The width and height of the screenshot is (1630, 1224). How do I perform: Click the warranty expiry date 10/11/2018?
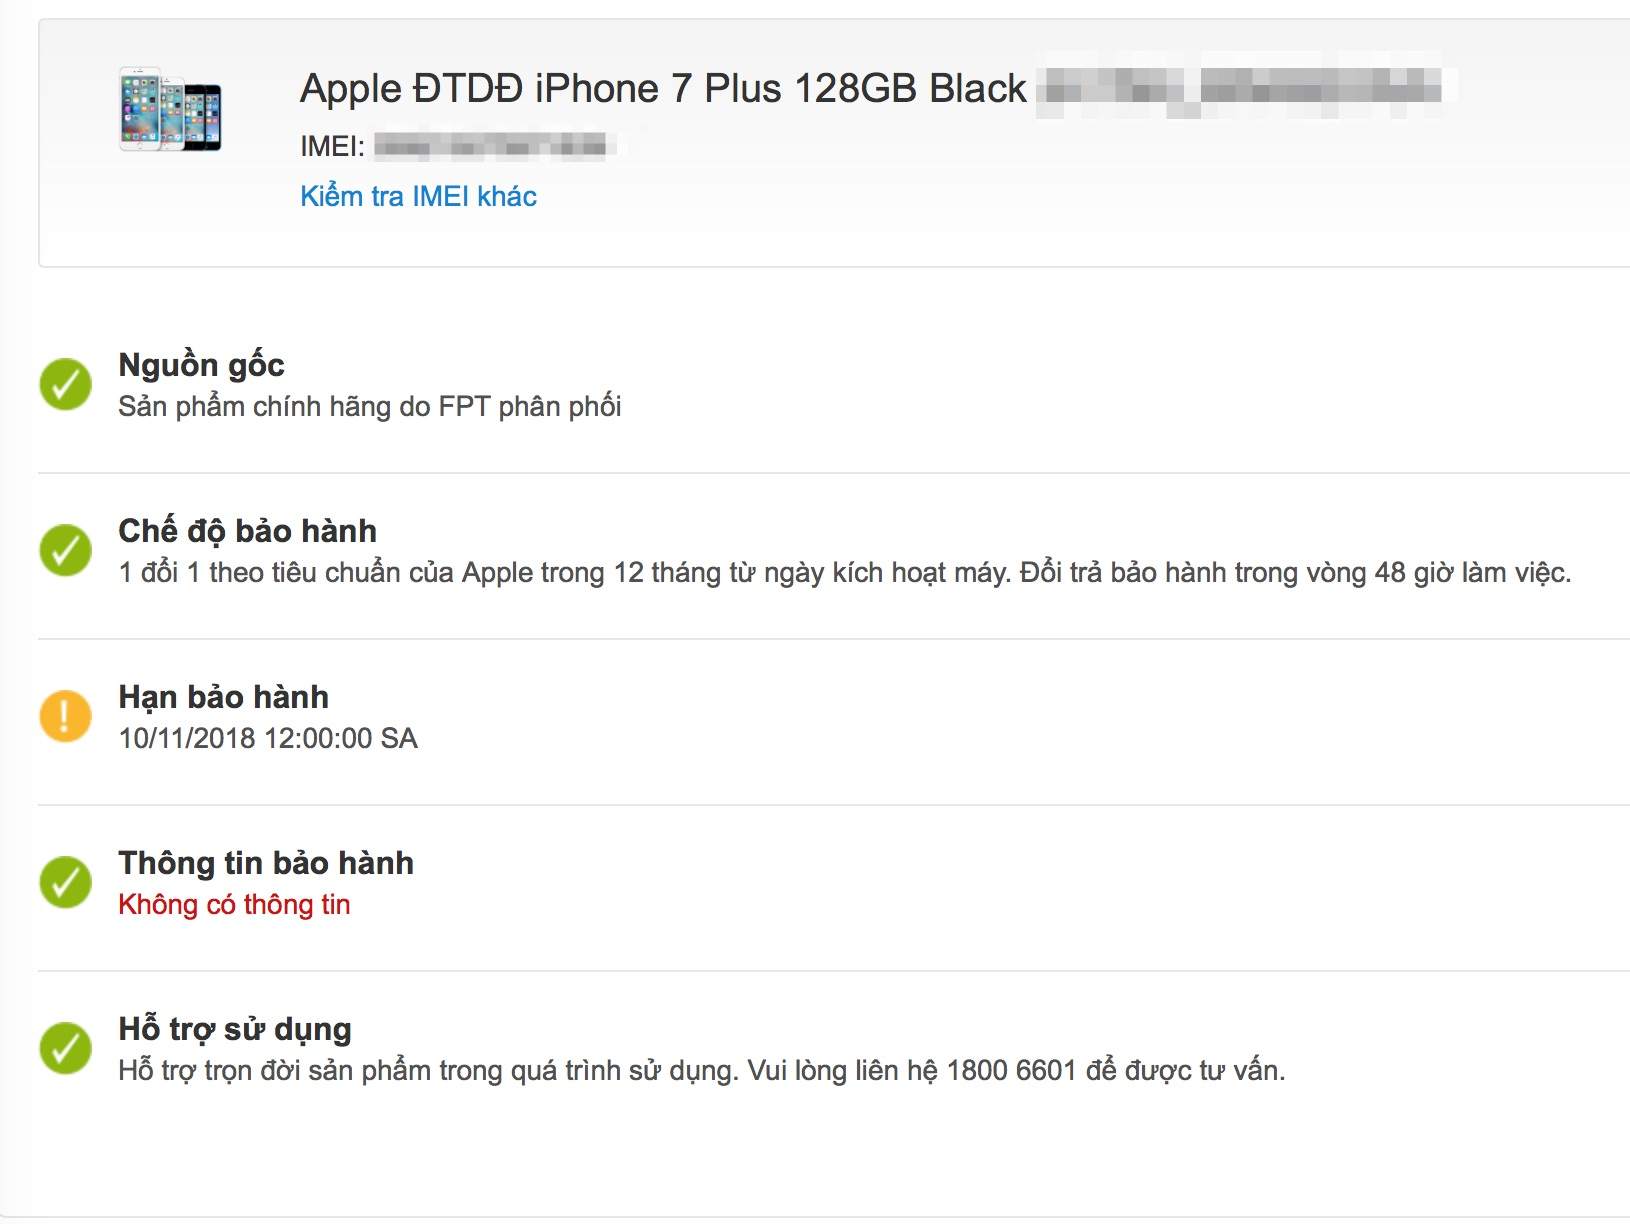pyautogui.click(x=267, y=739)
